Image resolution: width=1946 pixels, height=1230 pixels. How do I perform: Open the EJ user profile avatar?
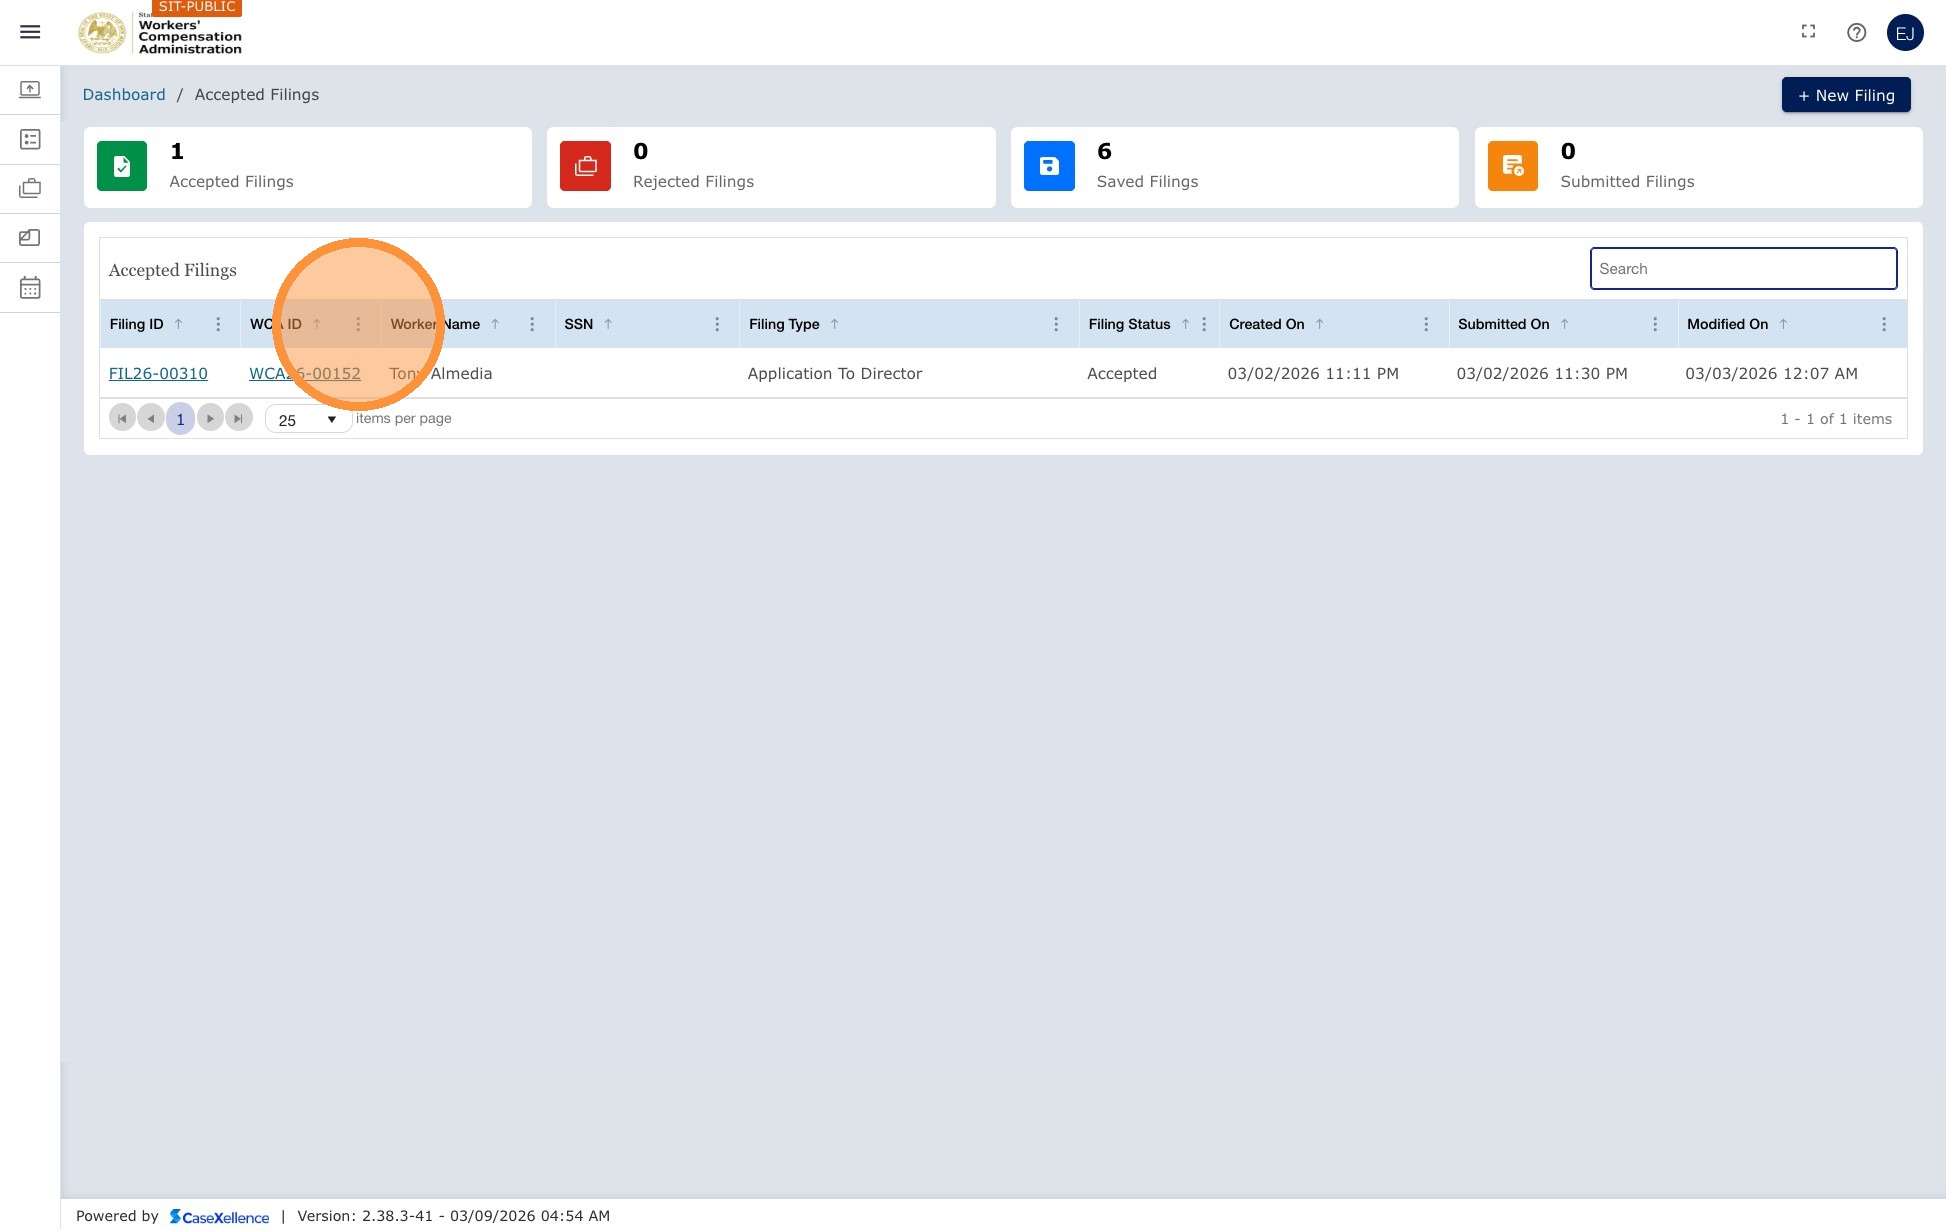1905,33
